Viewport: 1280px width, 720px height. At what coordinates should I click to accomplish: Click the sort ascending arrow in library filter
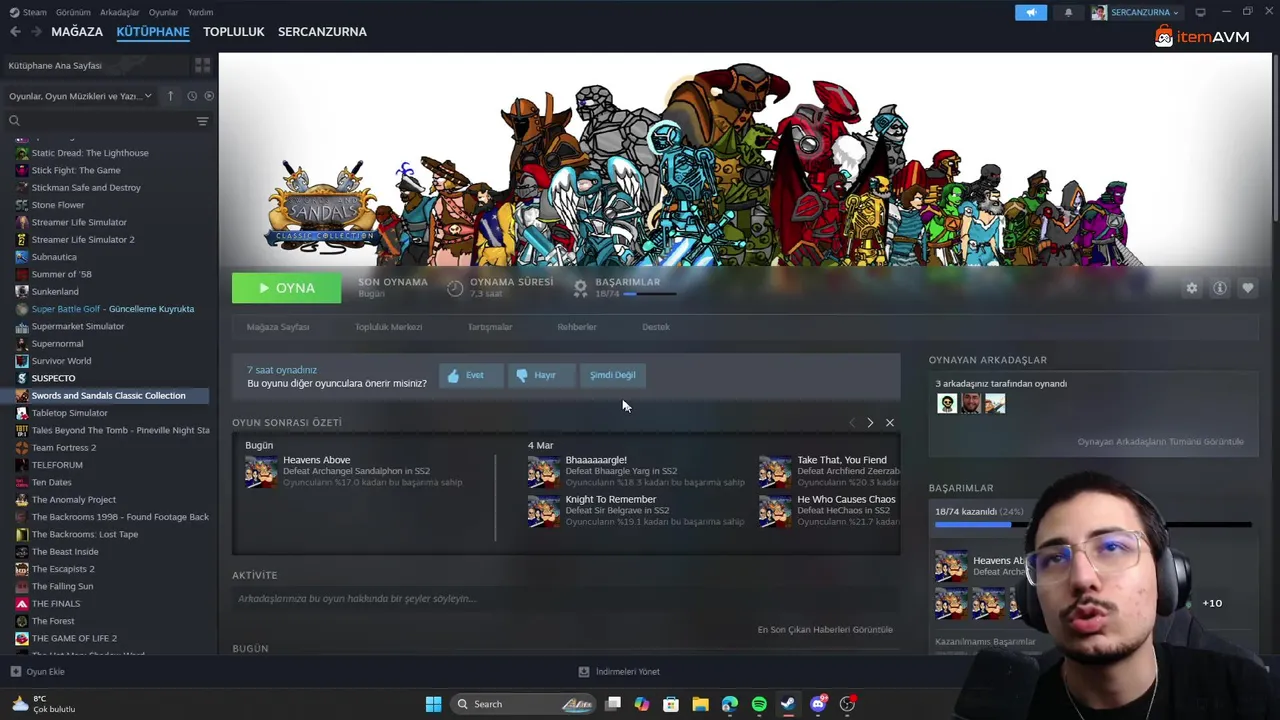[x=170, y=96]
